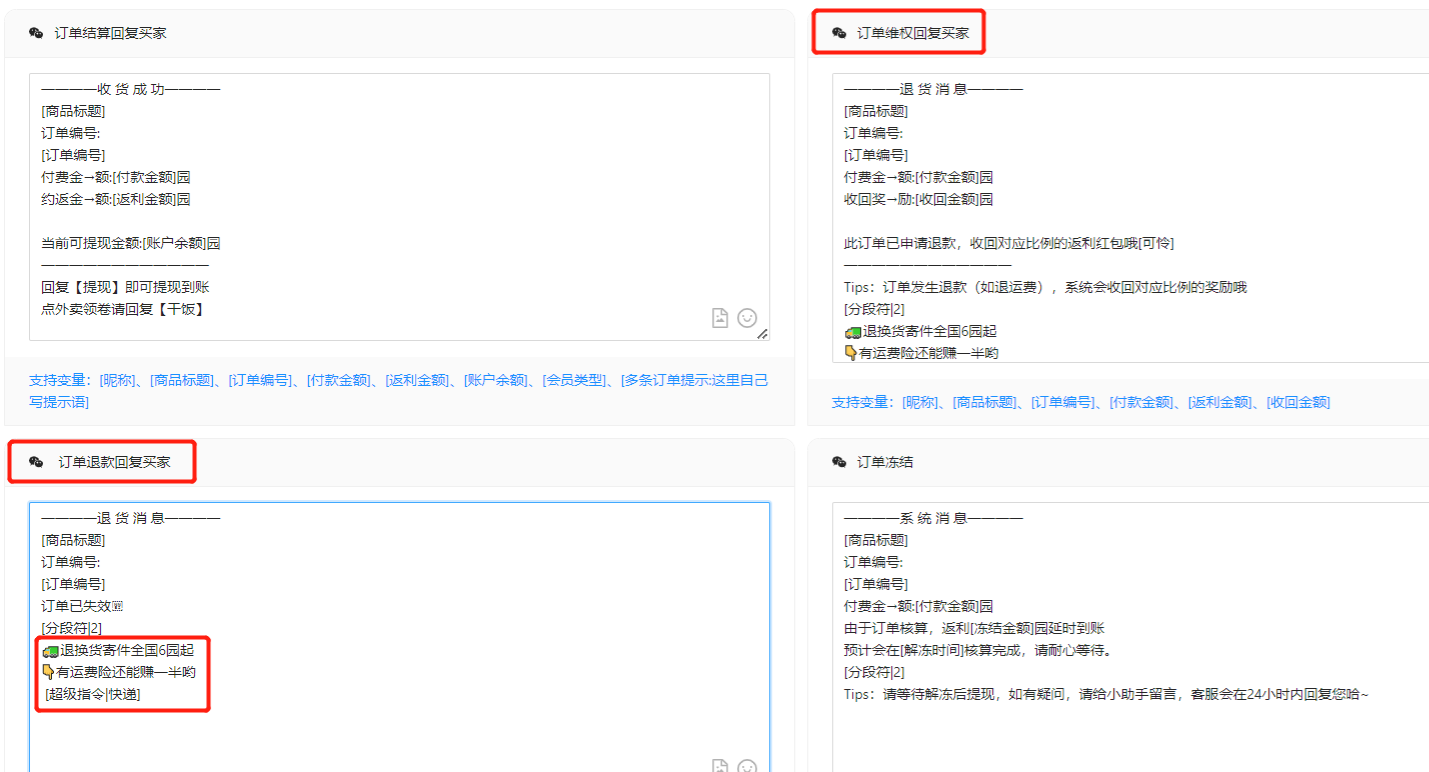This screenshot has width=1429, height=772.
Task: Click the WeChat icon beside 订单退款回复买家
Action: pyautogui.click(x=36, y=462)
